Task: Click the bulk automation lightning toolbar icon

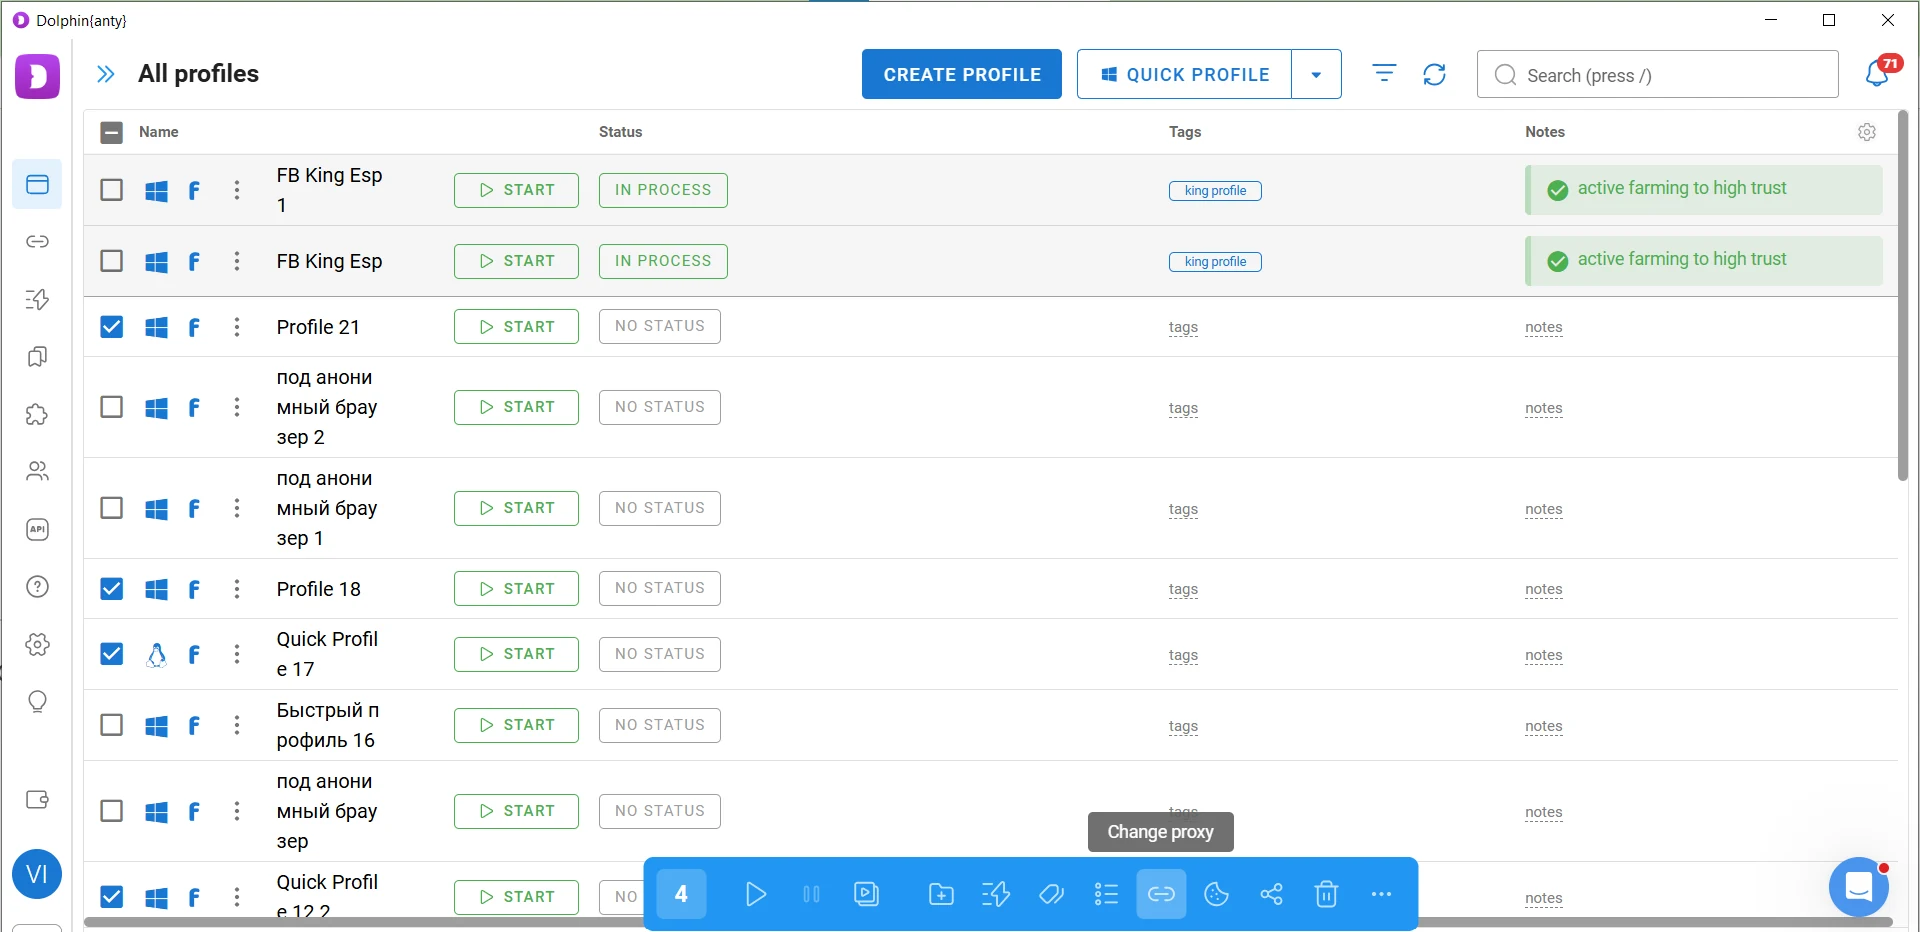Action: pyautogui.click(x=996, y=894)
